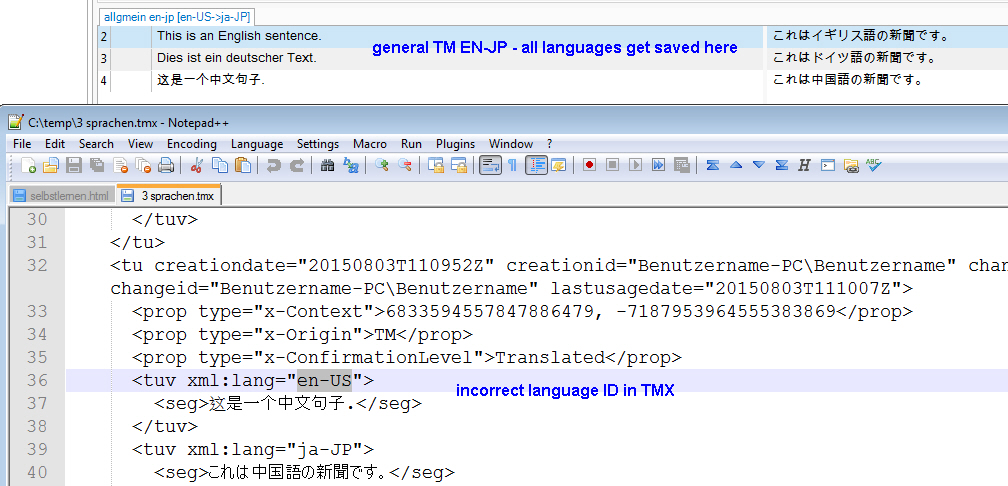Select the allgmein en-jp TM tab
Screen dimensions: 1008x486
click(x=177, y=18)
